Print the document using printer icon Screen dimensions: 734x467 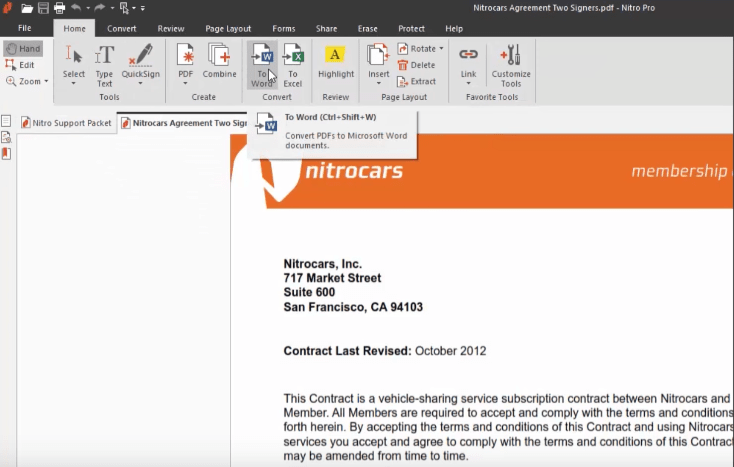[59, 8]
